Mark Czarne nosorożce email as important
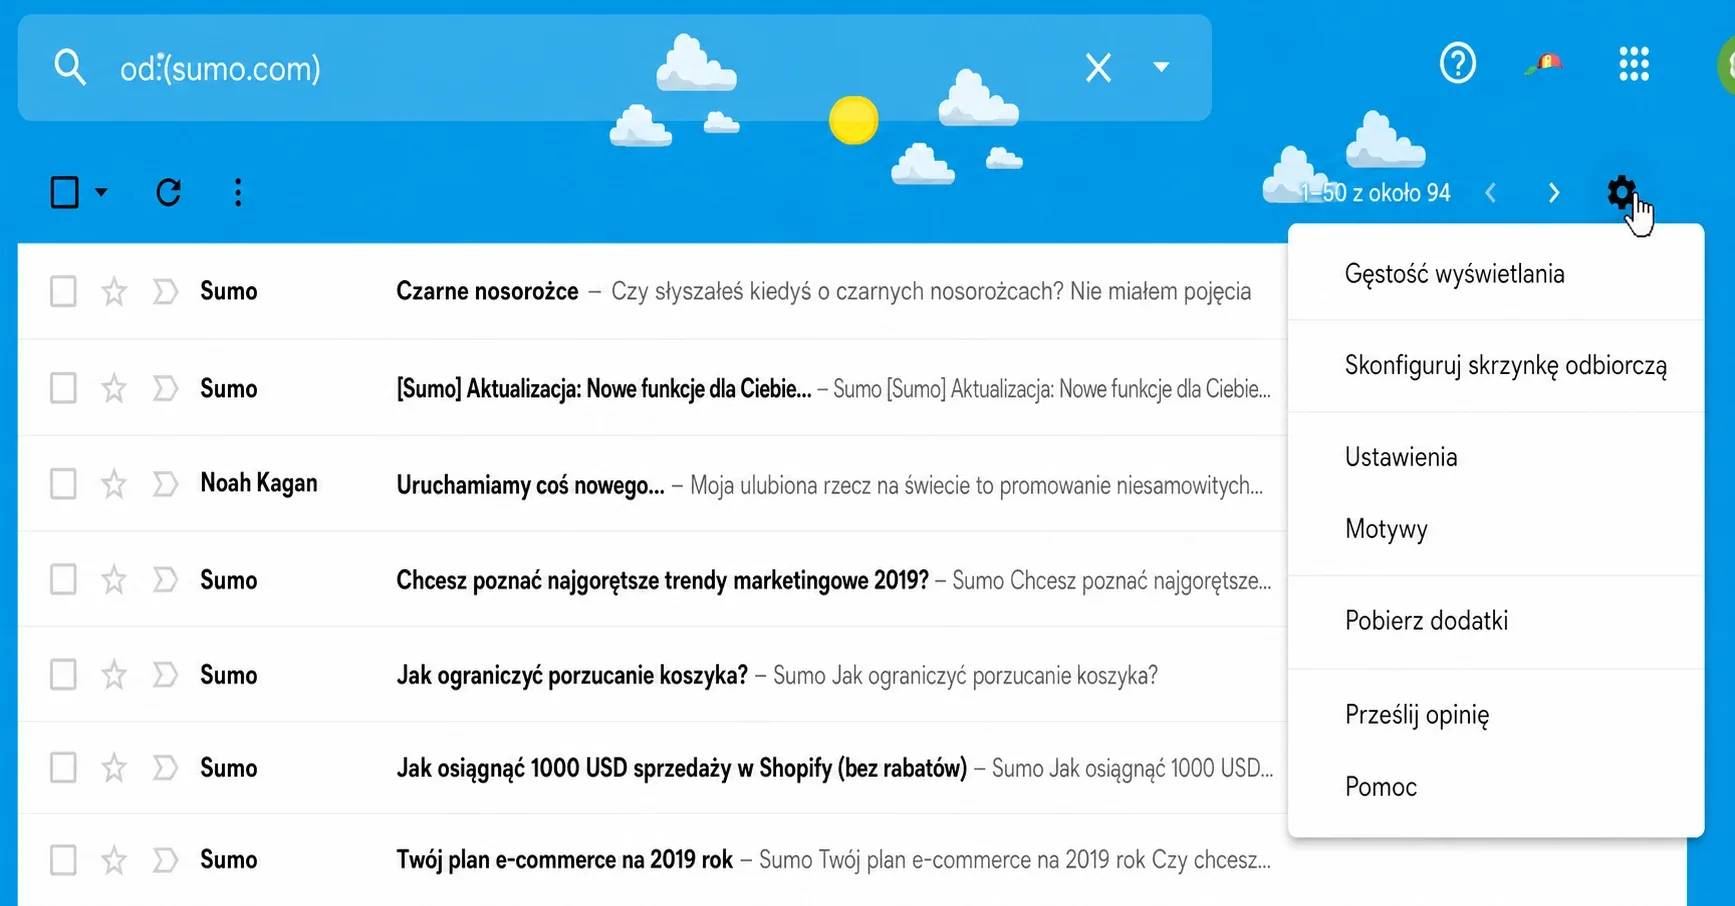This screenshot has height=906, width=1735. click(x=165, y=291)
